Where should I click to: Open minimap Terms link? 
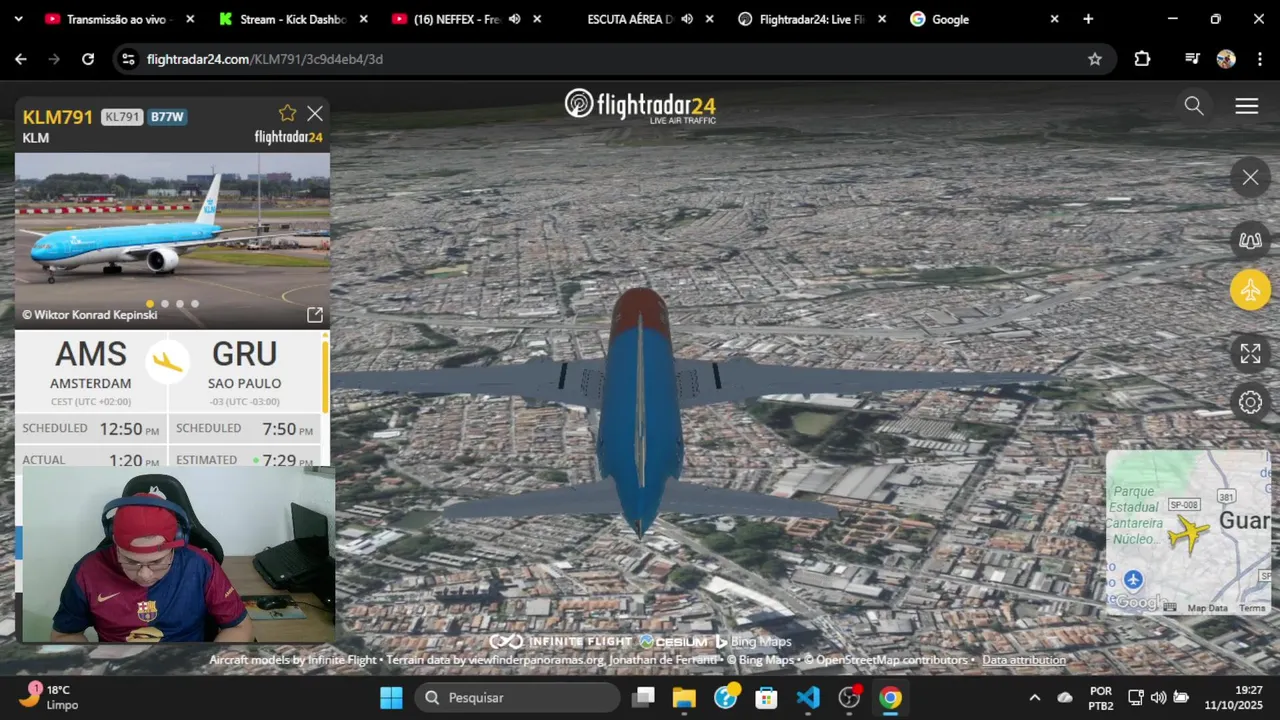[x=1252, y=608]
